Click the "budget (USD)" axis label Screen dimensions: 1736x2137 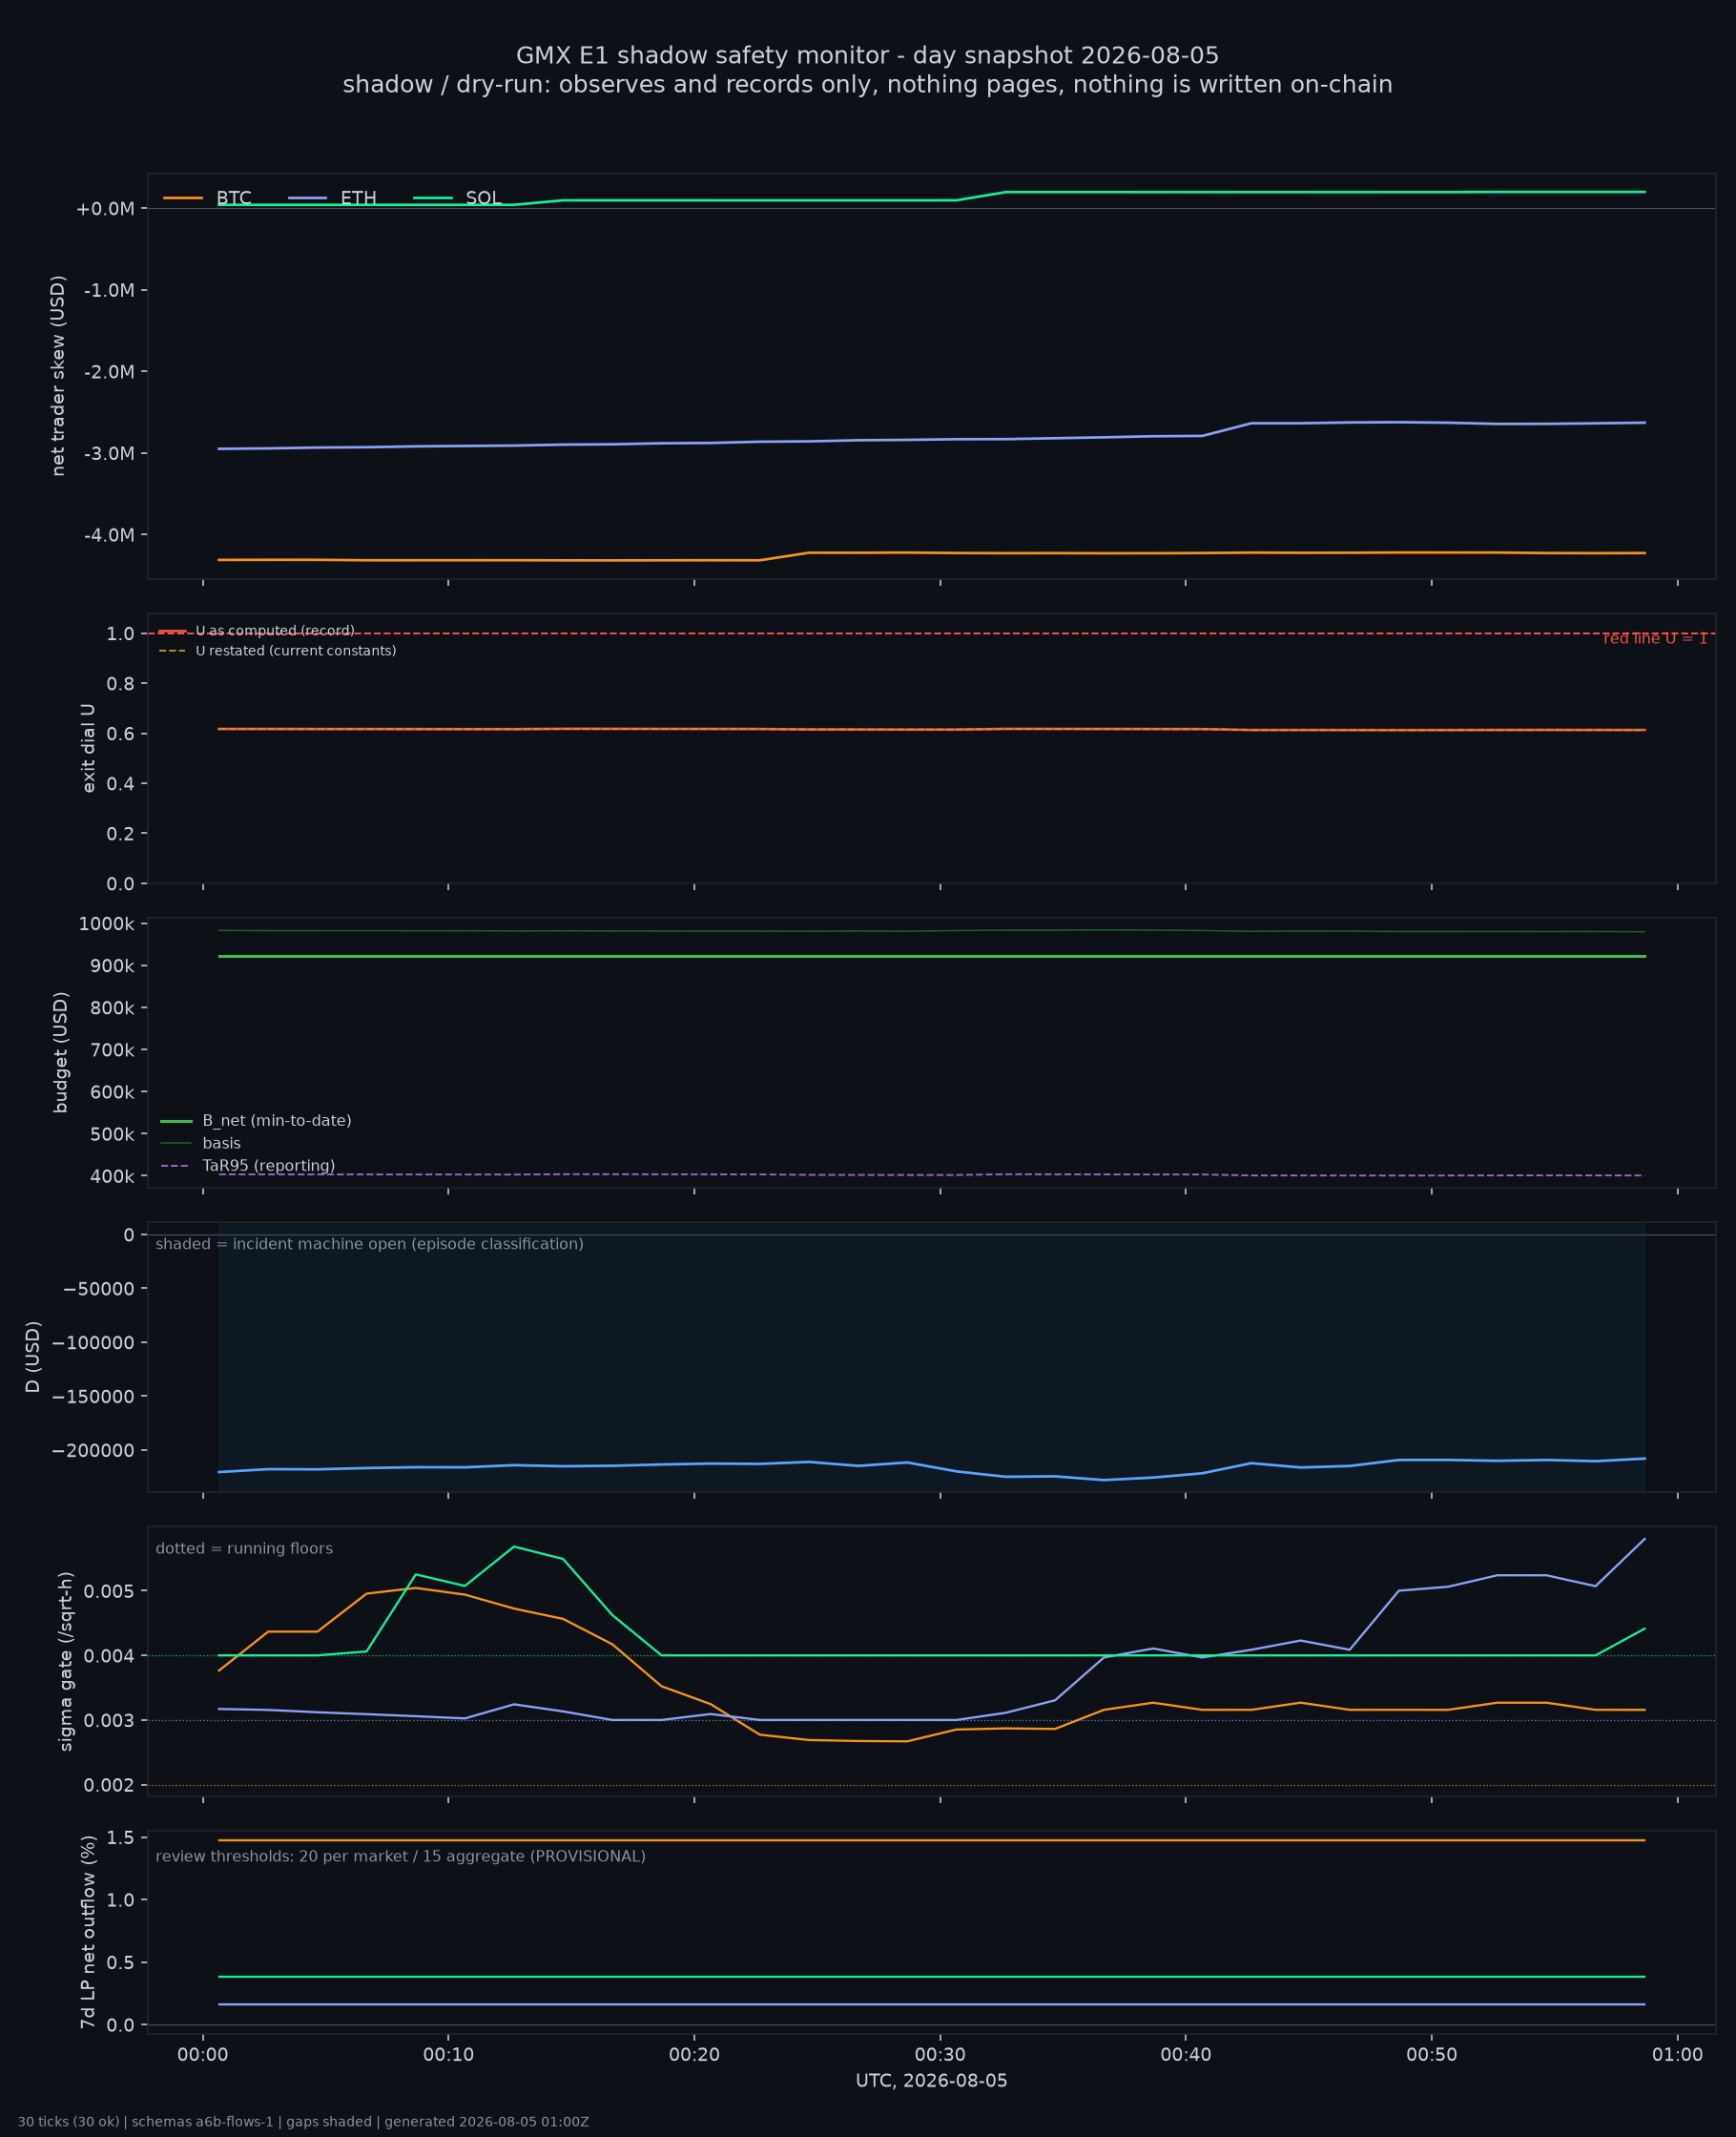pos(61,1052)
